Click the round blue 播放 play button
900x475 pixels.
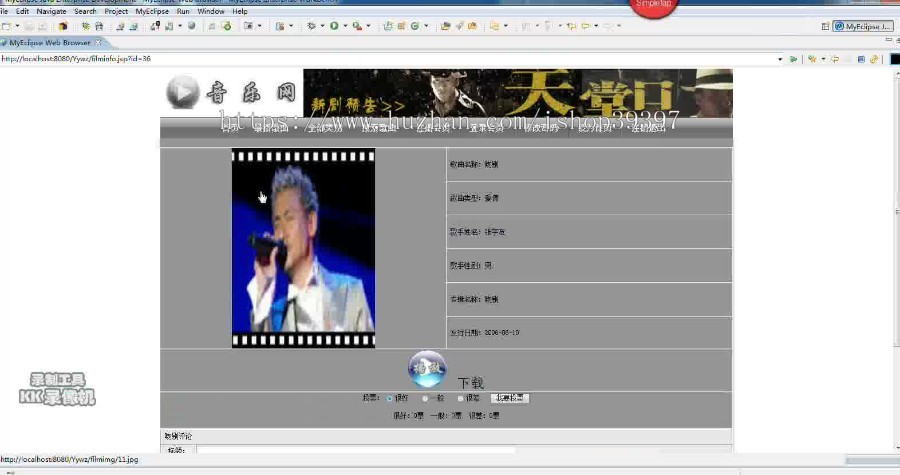[x=427, y=369]
